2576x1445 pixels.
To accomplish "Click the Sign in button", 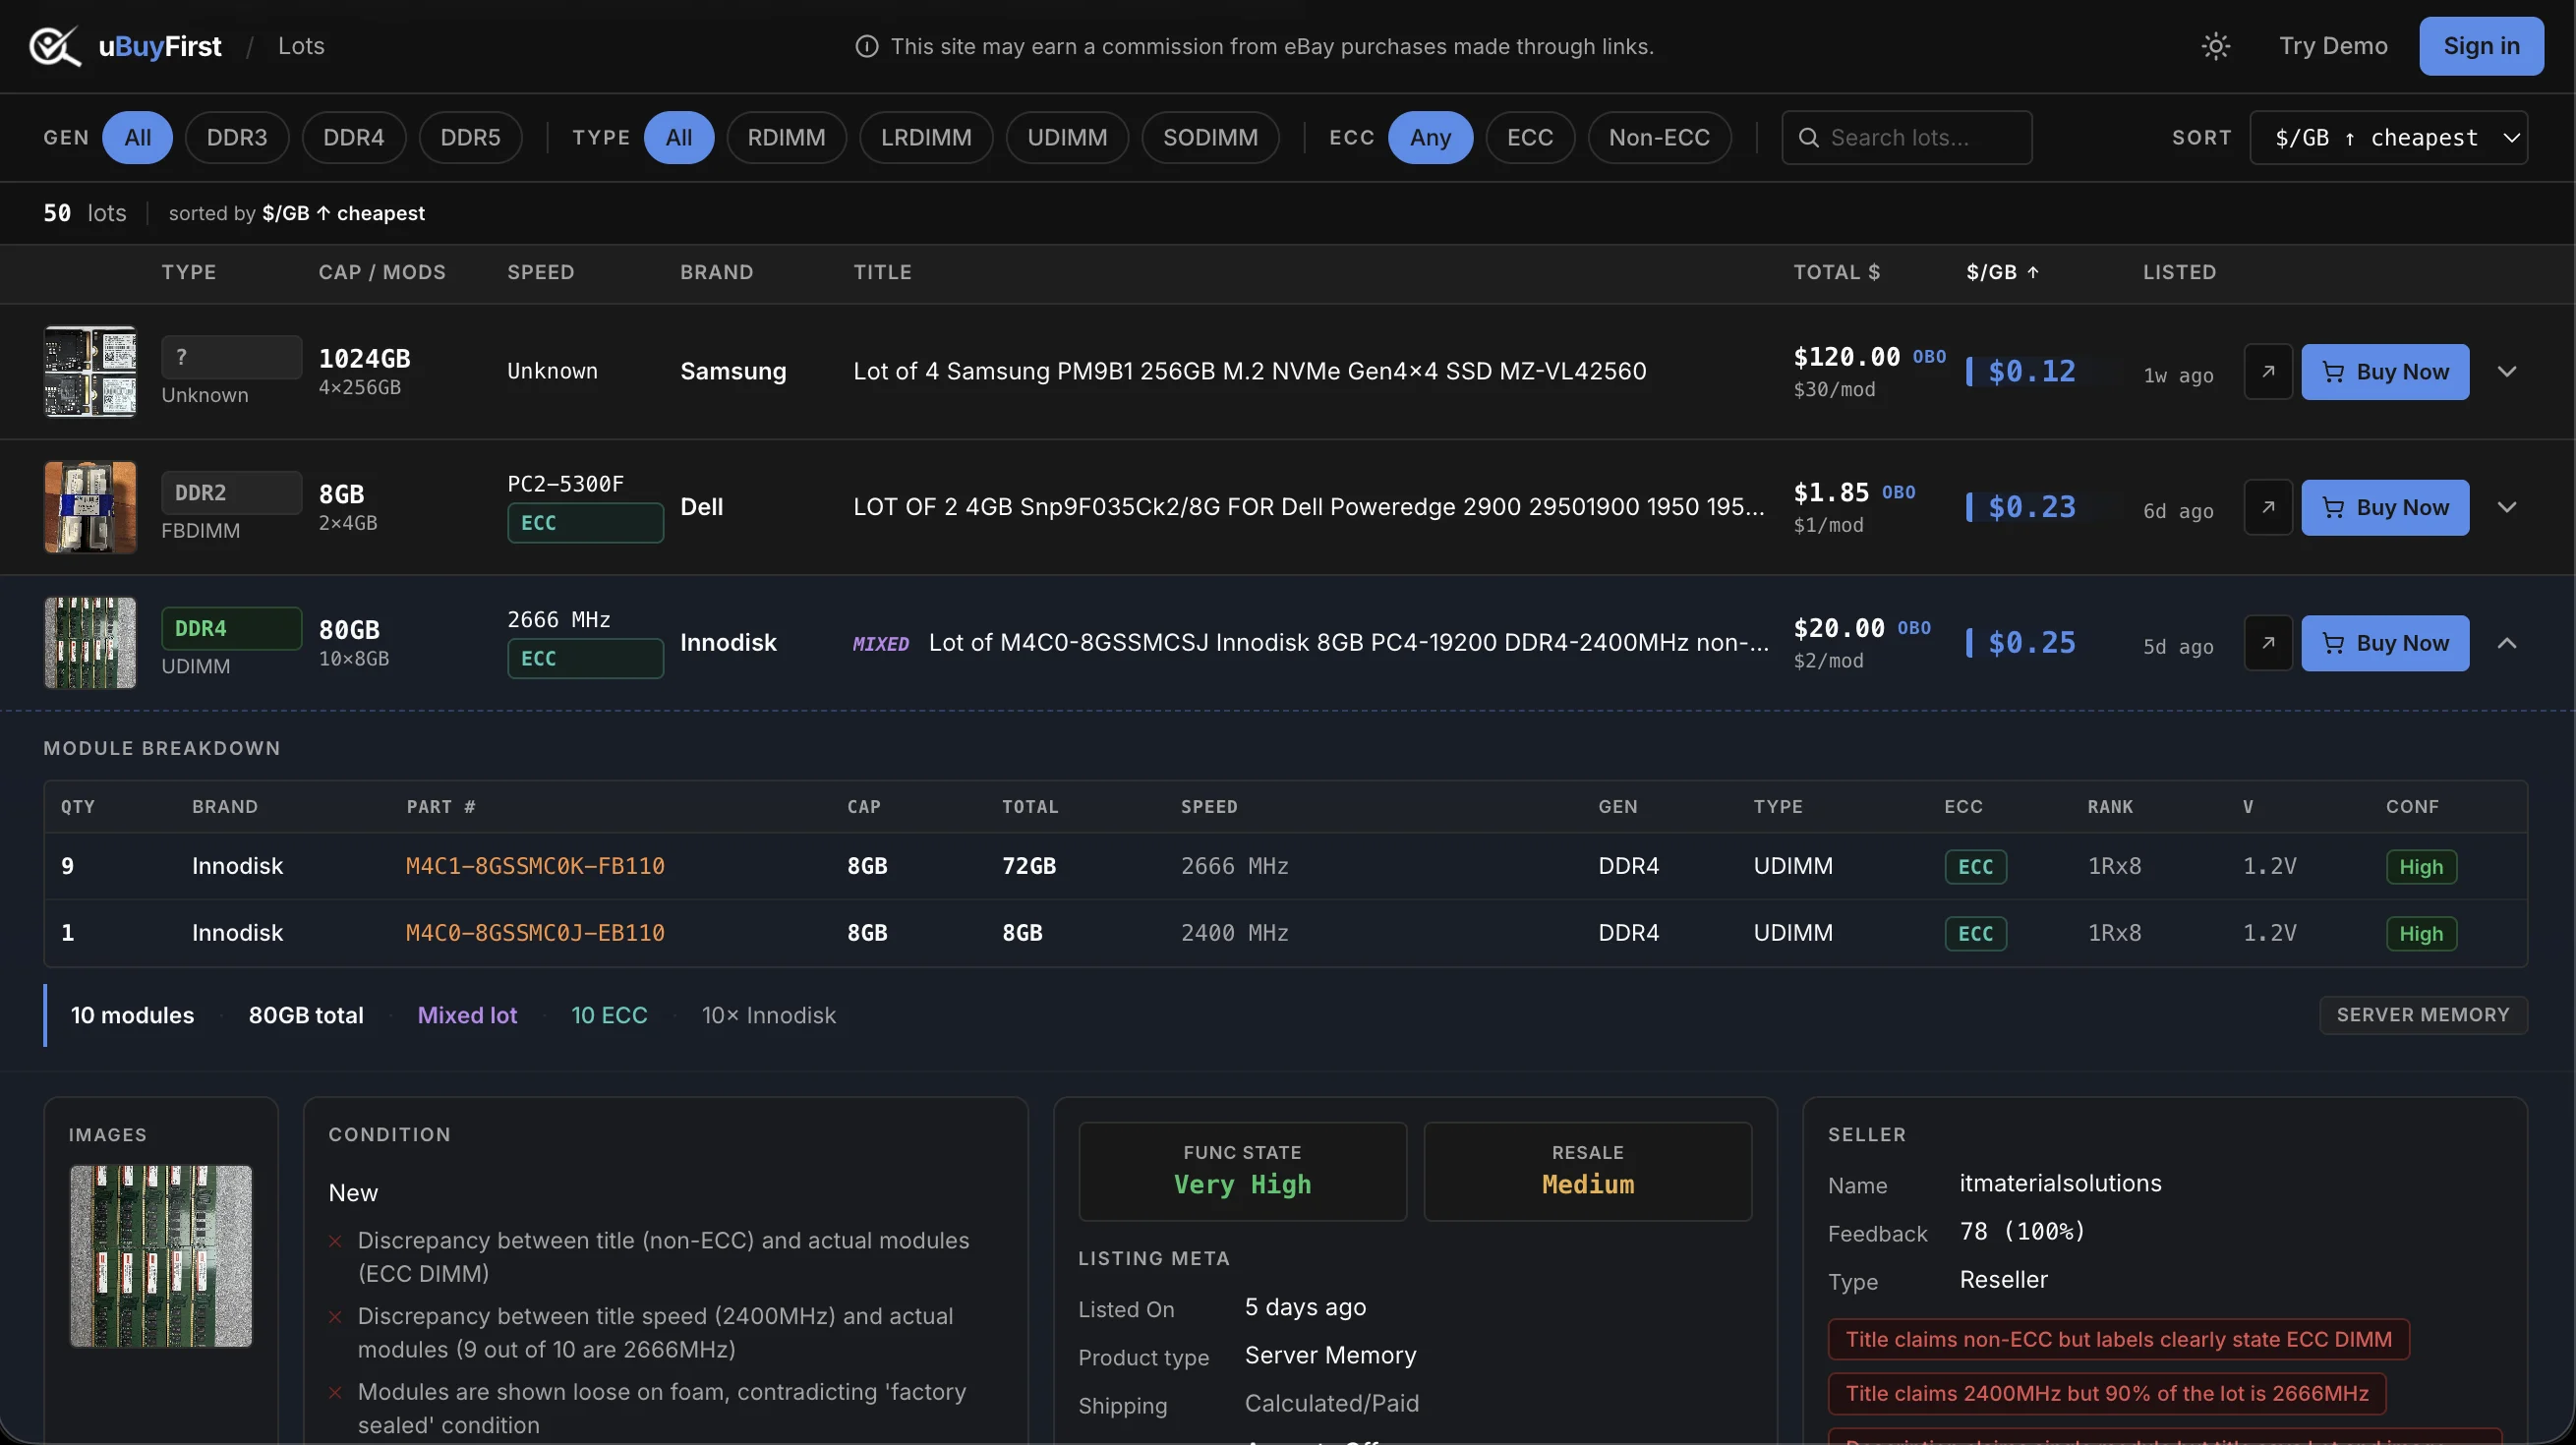I will [2481, 46].
